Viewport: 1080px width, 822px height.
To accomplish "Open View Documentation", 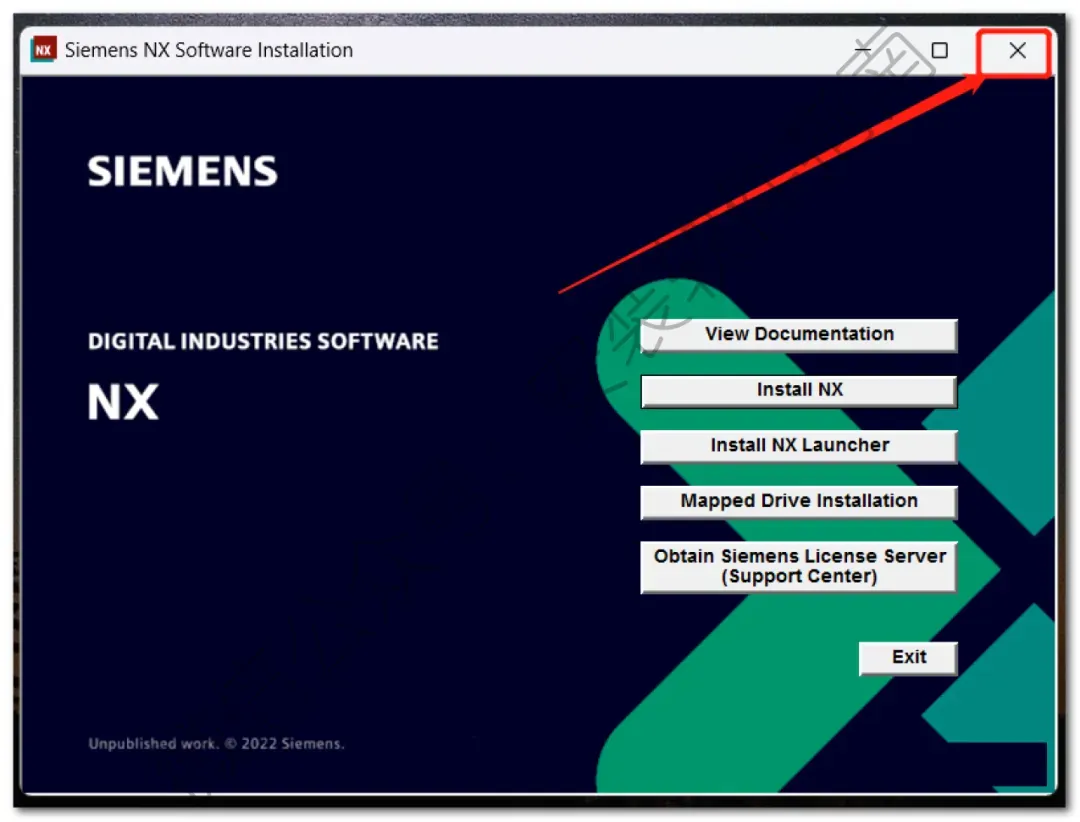I will [x=798, y=335].
